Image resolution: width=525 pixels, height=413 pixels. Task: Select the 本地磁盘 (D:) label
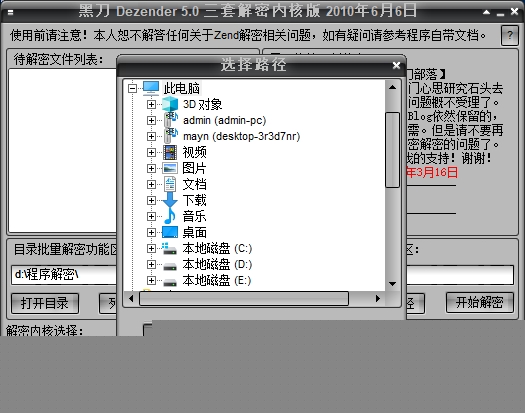(x=217, y=264)
